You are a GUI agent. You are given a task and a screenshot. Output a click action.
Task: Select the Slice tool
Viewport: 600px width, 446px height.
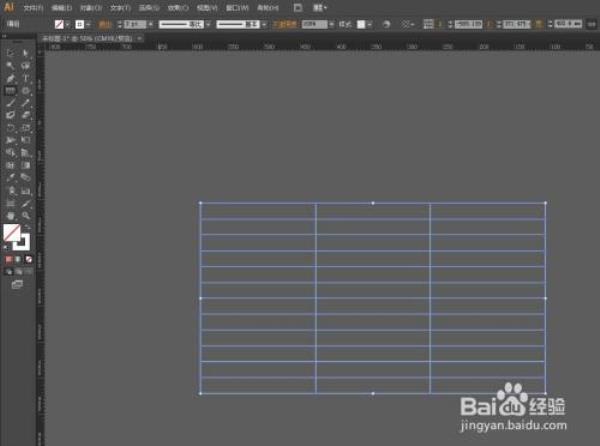click(26, 203)
